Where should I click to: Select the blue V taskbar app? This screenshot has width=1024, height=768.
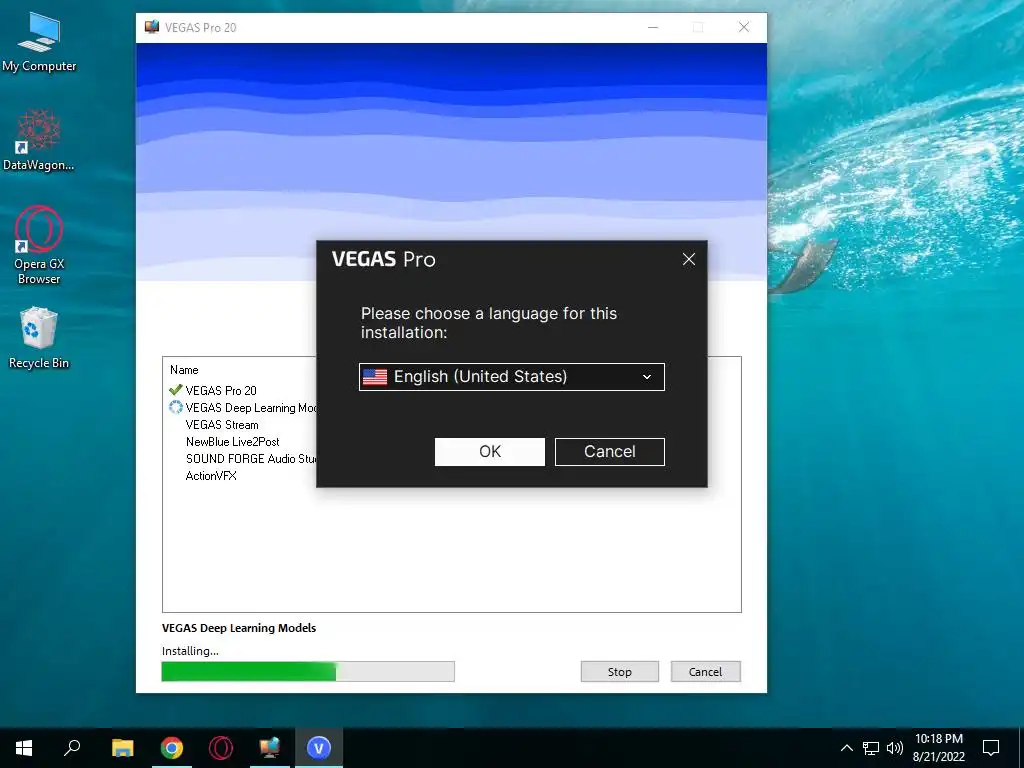pos(319,748)
